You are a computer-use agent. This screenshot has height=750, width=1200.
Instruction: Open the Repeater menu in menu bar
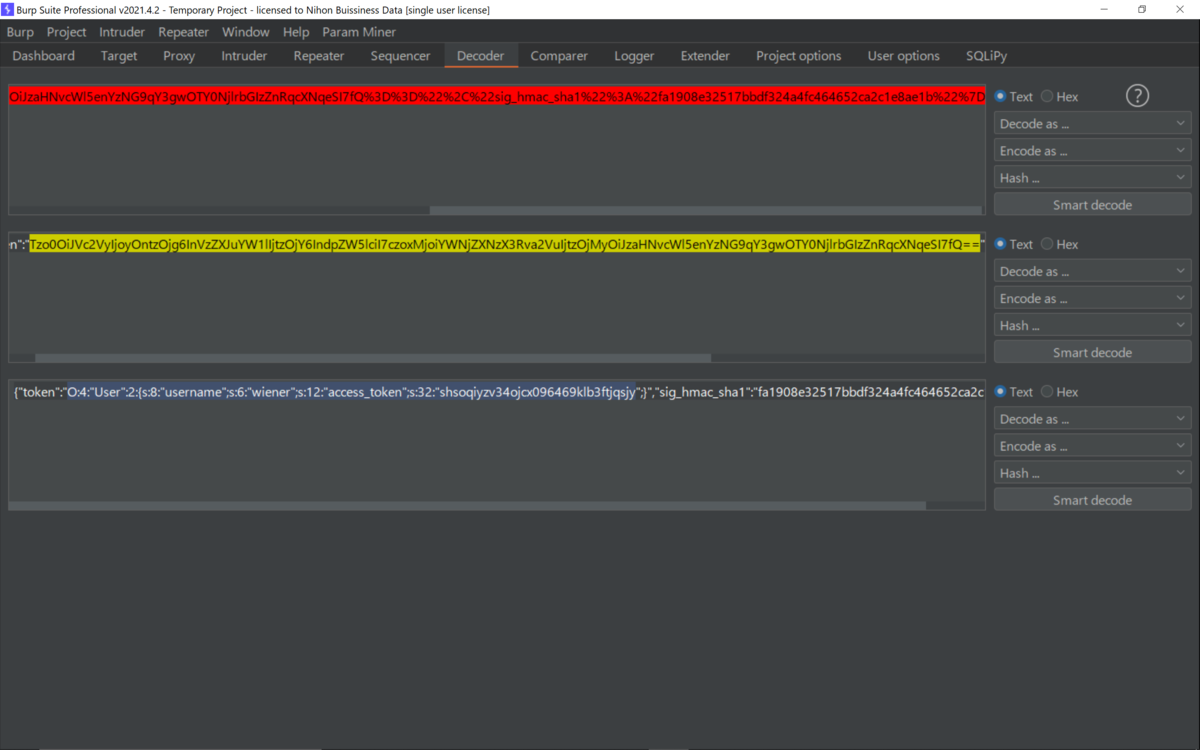point(184,32)
